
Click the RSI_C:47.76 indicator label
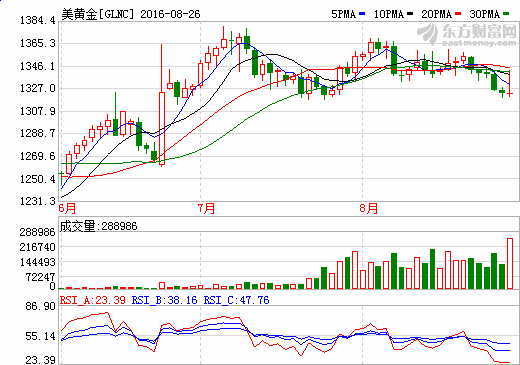236,300
